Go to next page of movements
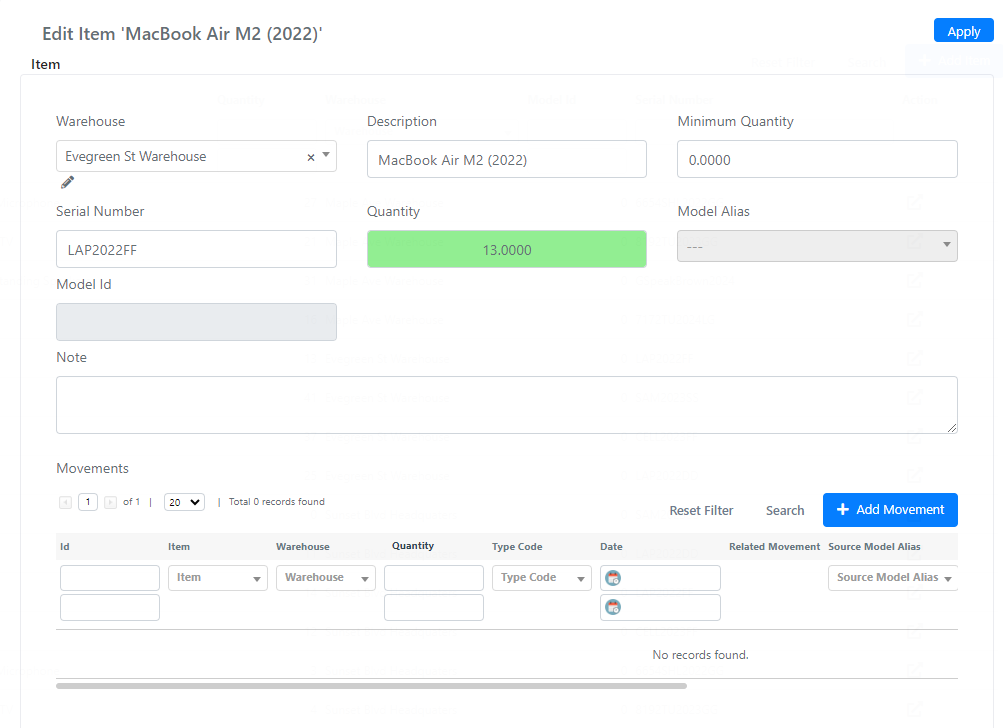 click(x=110, y=502)
